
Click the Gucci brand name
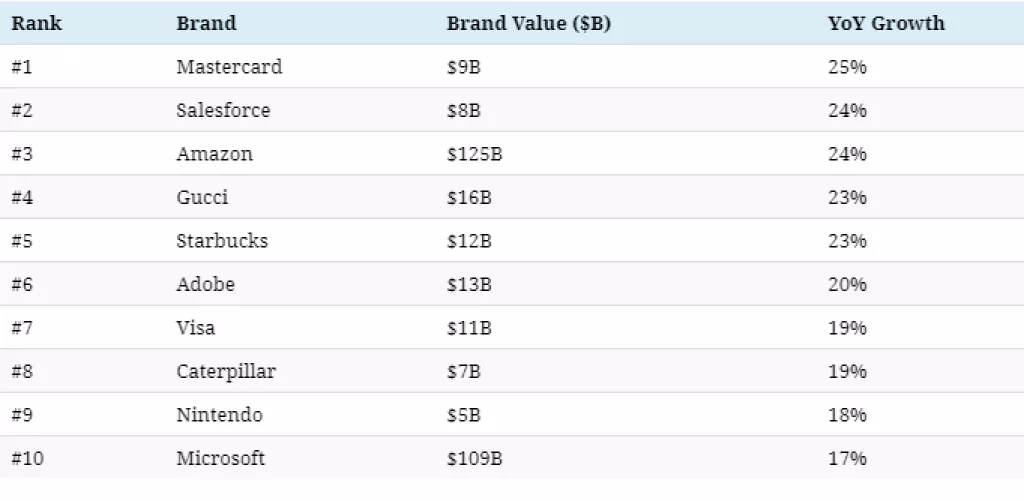click(202, 197)
